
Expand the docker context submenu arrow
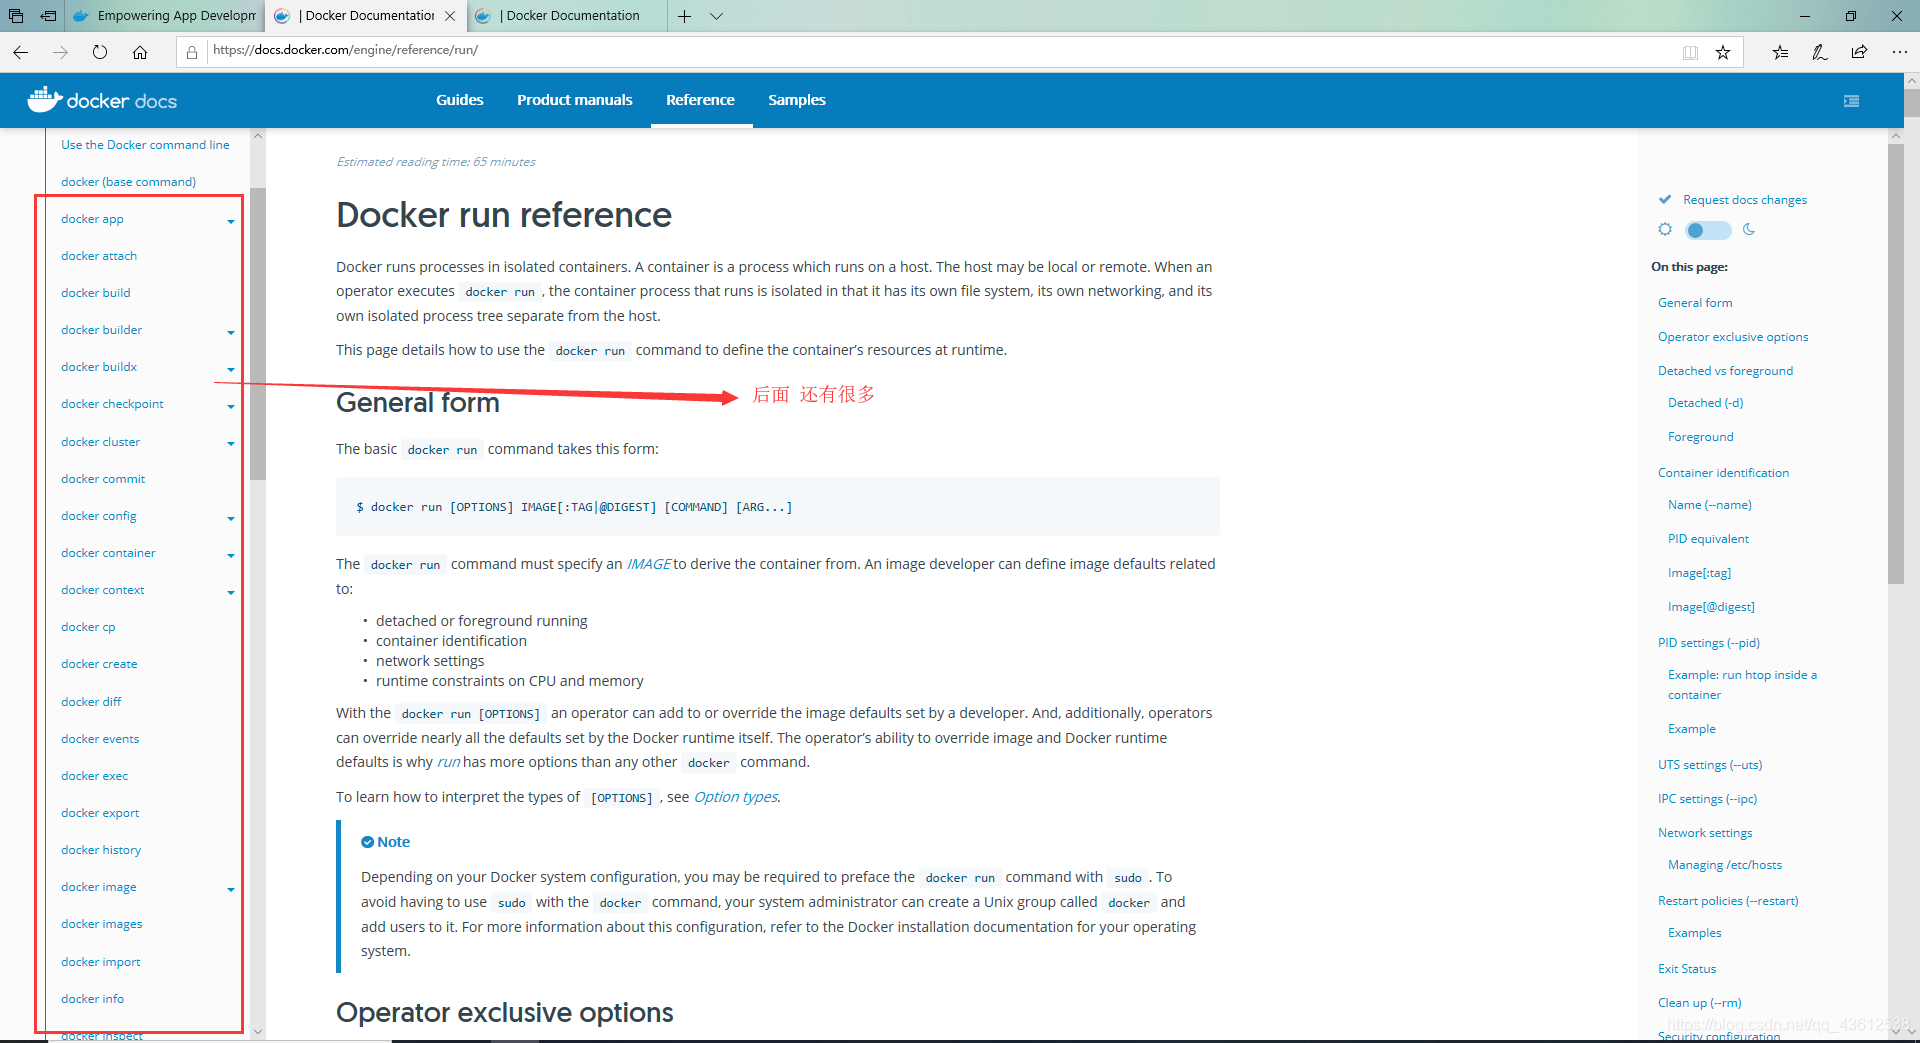[231, 592]
